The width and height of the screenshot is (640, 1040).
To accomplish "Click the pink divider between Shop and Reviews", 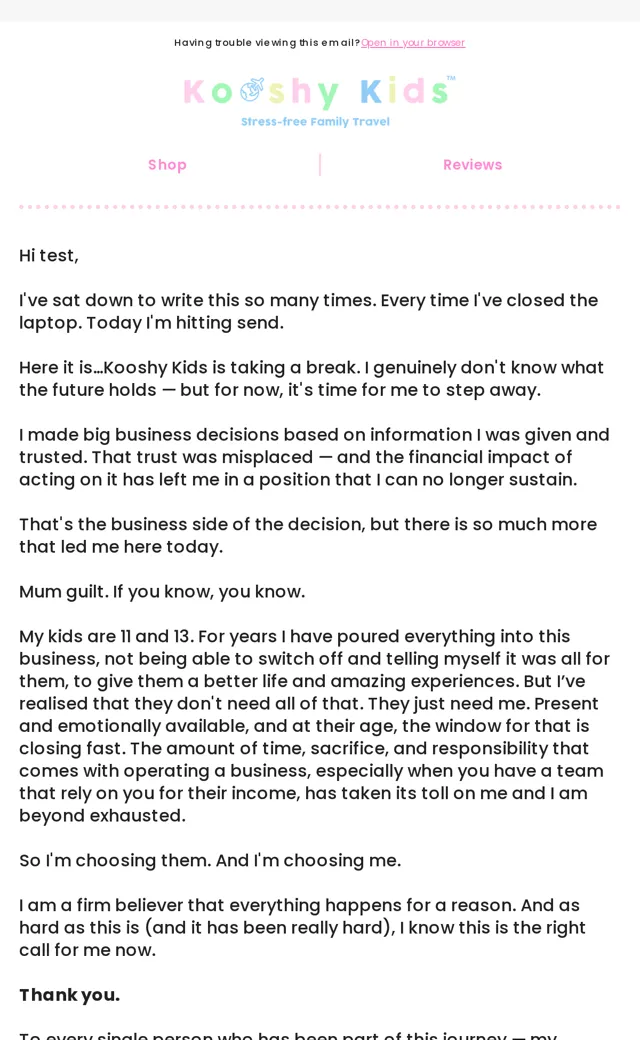I will pos(320,164).
